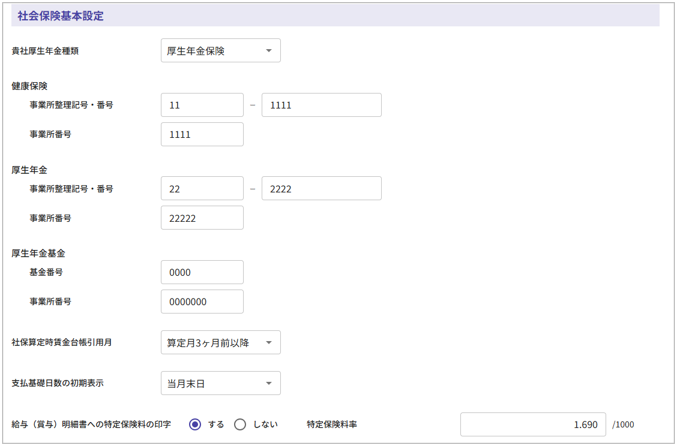Screen dimensions: 677x446
Task: Expand the 社保算定時賃金台帳引用月 combo box
Action: coord(220,343)
